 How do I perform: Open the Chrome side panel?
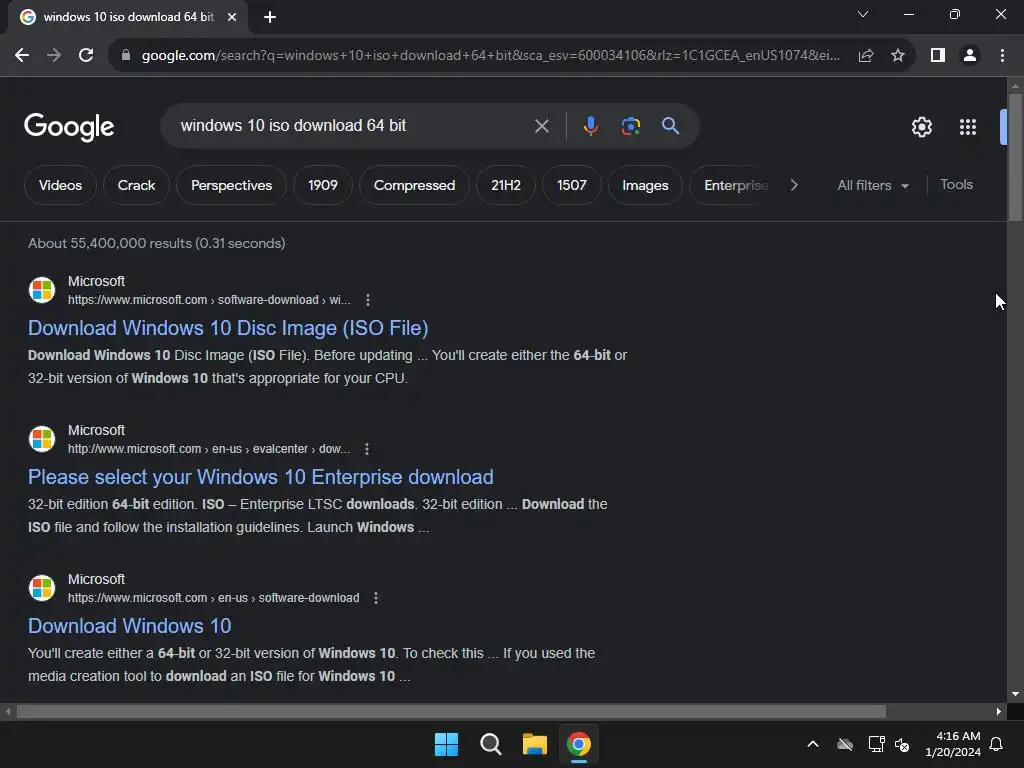pos(938,56)
